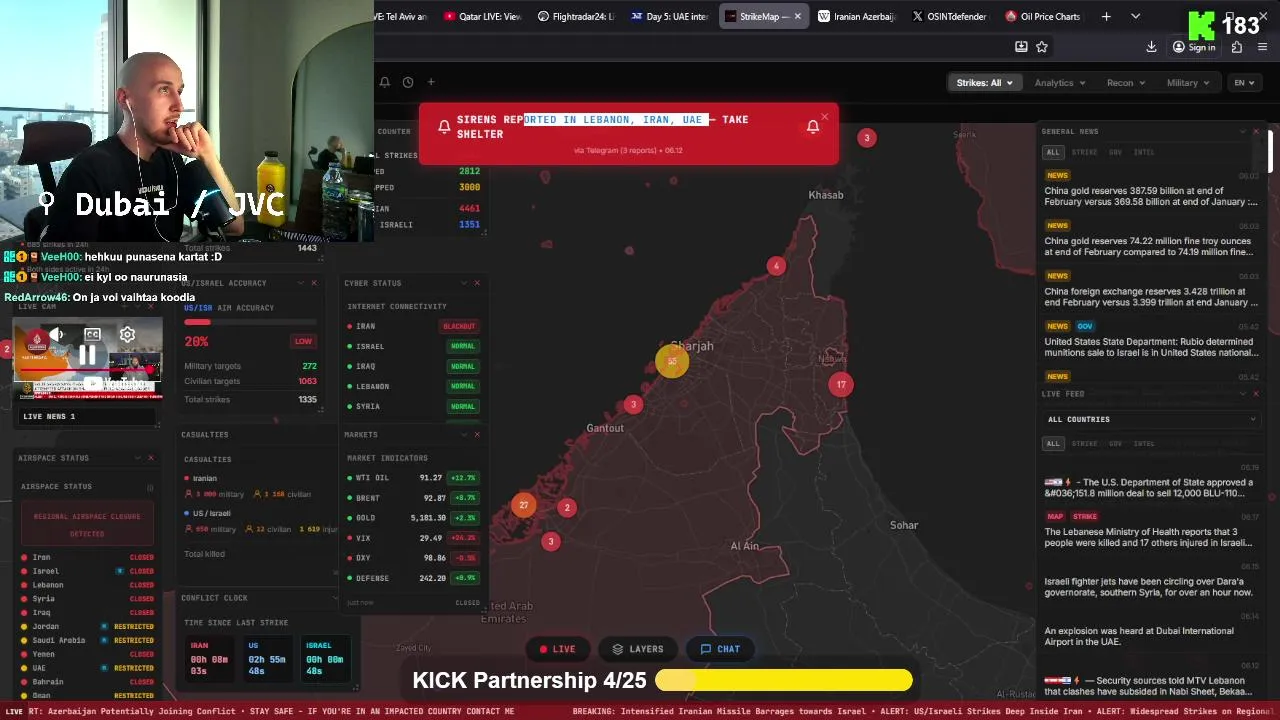Select STRIKE filter in Live Feed
The image size is (1280, 720).
click(1084, 443)
